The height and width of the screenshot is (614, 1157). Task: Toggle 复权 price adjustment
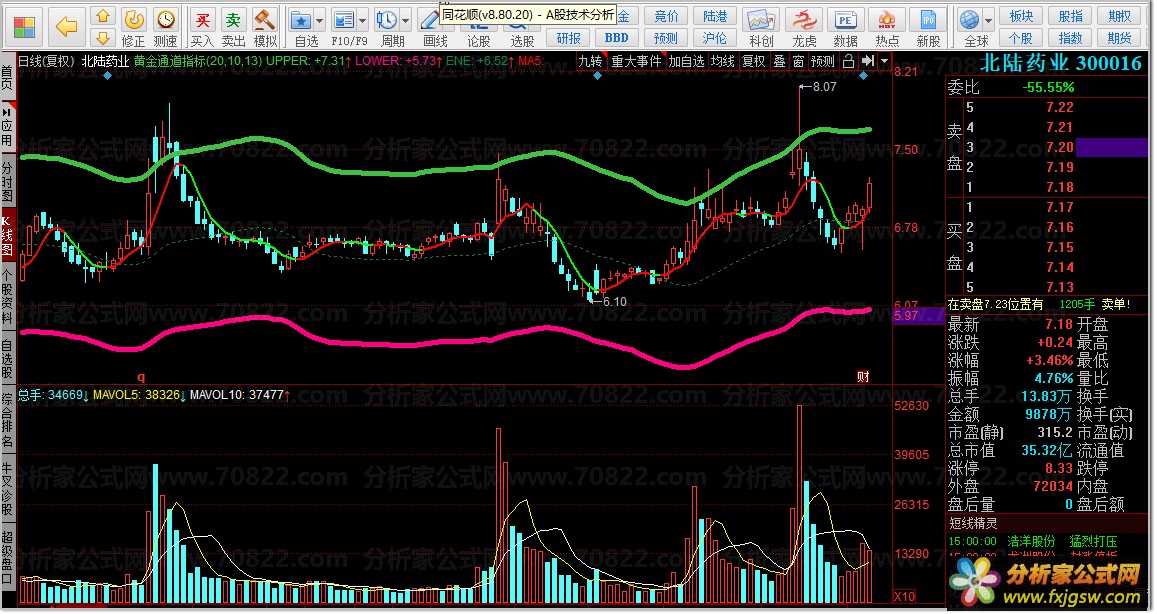pyautogui.click(x=753, y=61)
